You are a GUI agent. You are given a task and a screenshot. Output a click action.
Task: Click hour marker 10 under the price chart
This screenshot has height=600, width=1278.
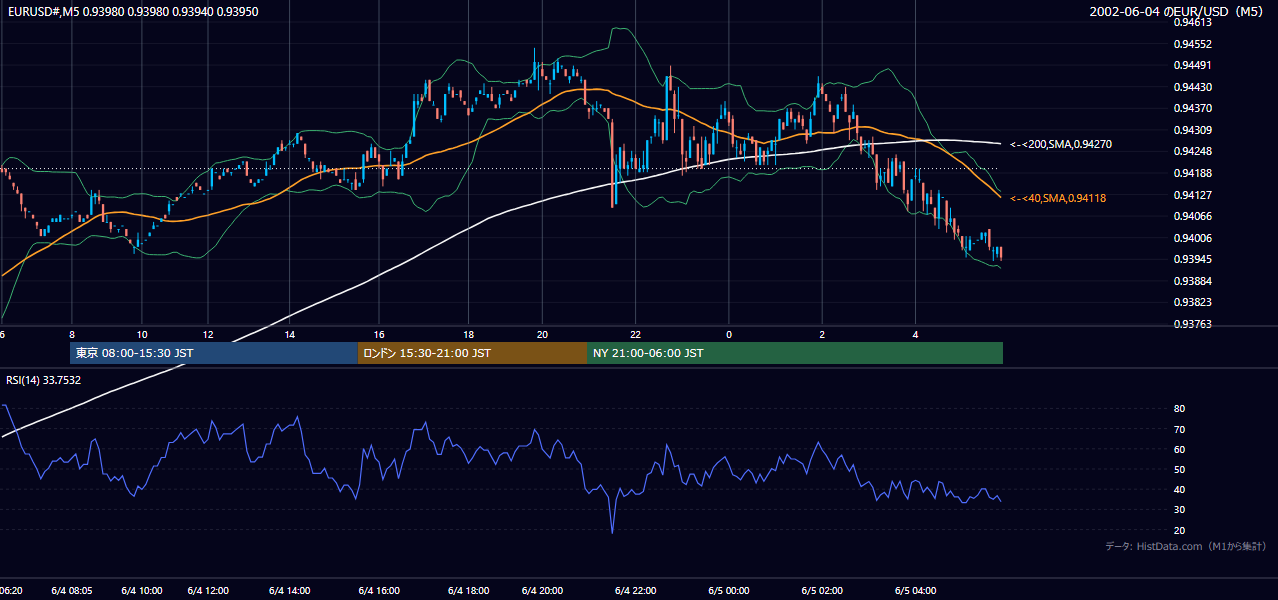pyautogui.click(x=142, y=334)
